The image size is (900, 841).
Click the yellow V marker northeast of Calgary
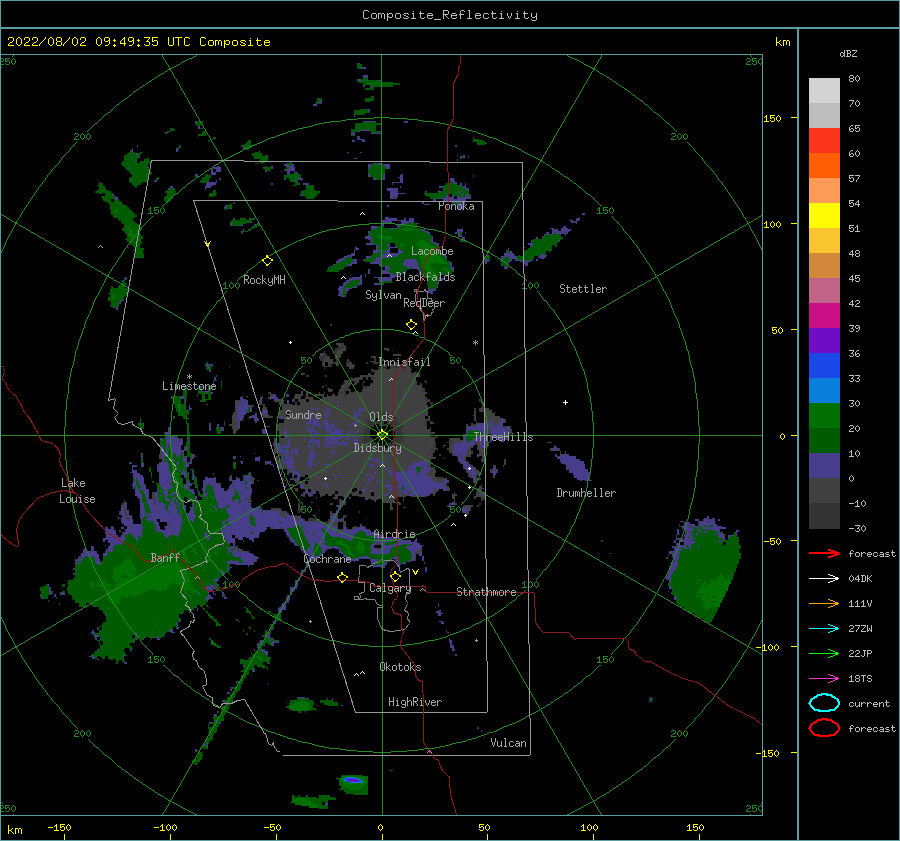[x=415, y=572]
